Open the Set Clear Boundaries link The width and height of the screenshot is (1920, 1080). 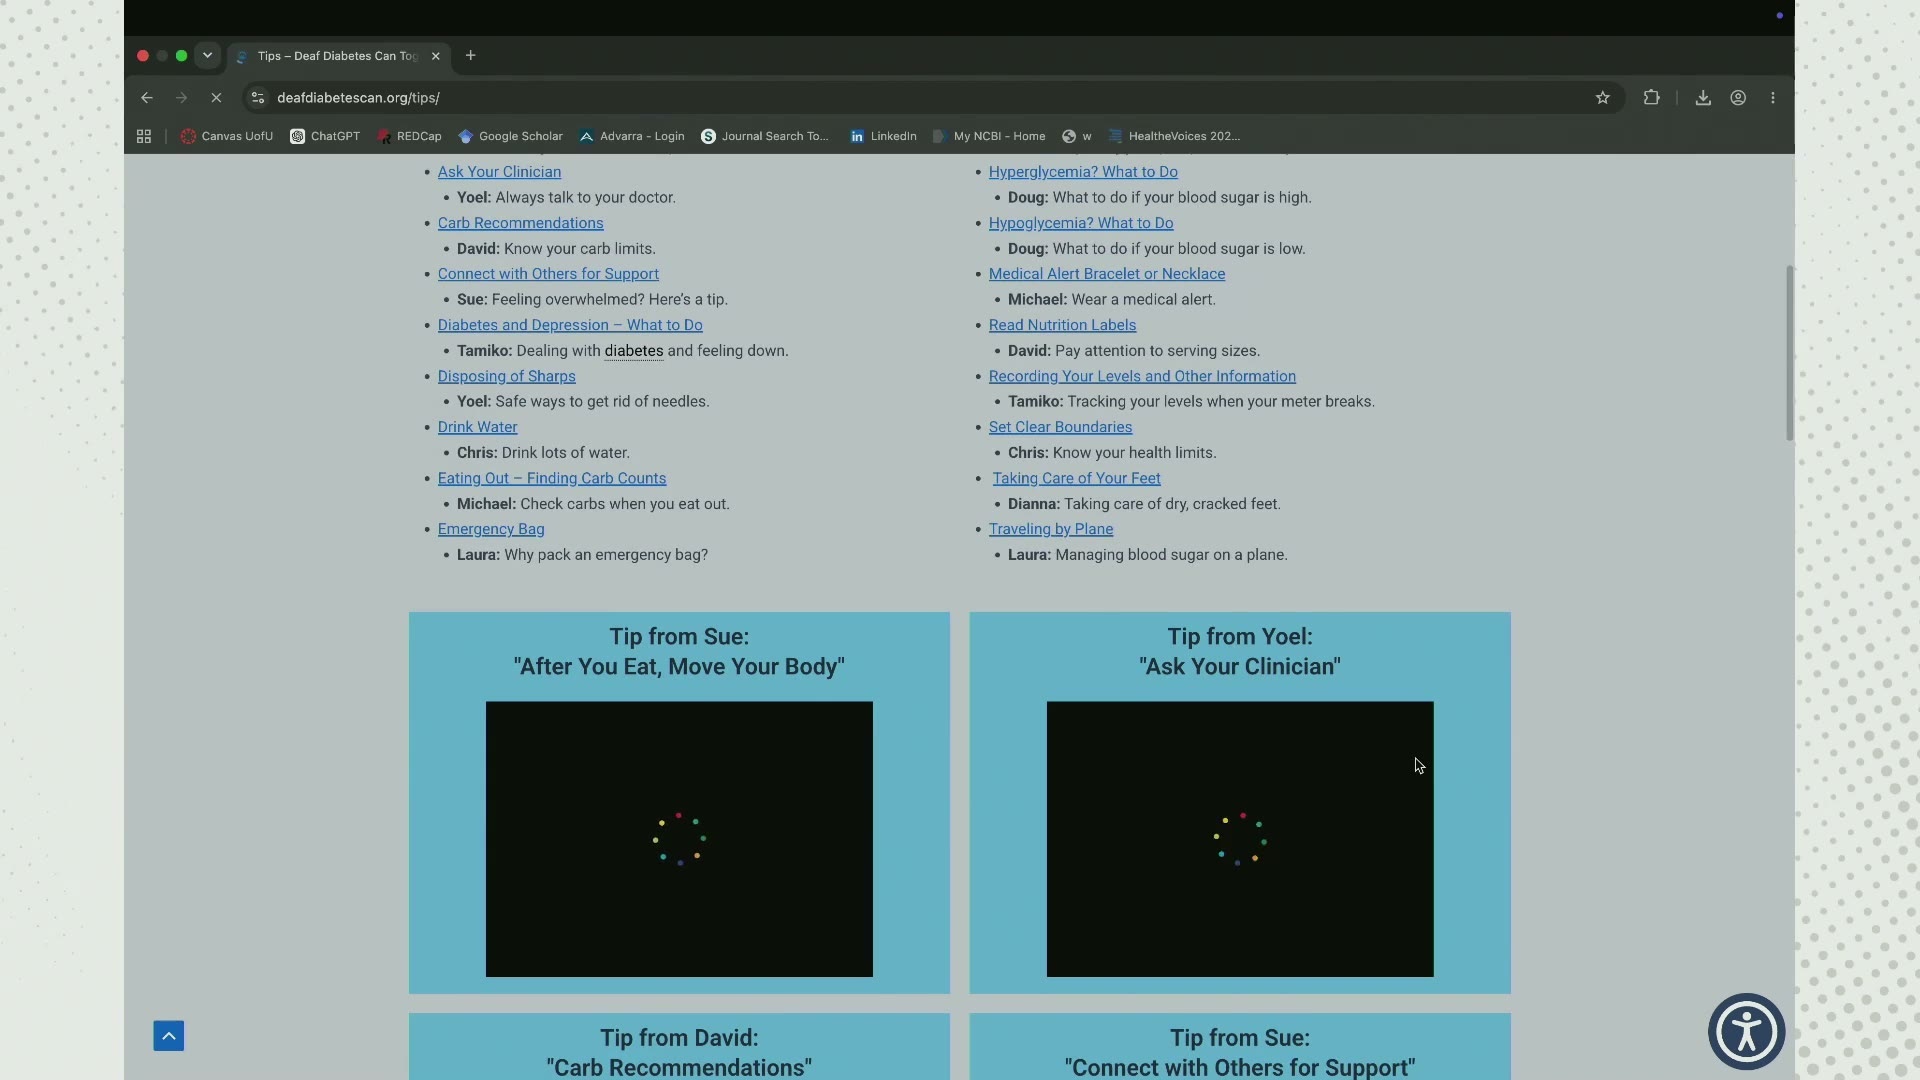click(1060, 427)
